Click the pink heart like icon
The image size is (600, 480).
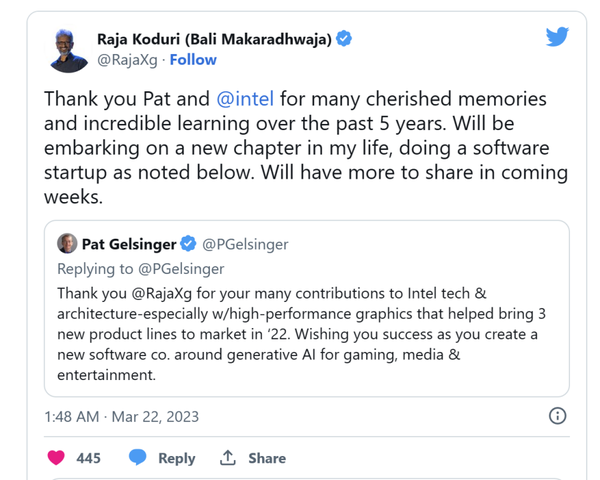coord(57,457)
